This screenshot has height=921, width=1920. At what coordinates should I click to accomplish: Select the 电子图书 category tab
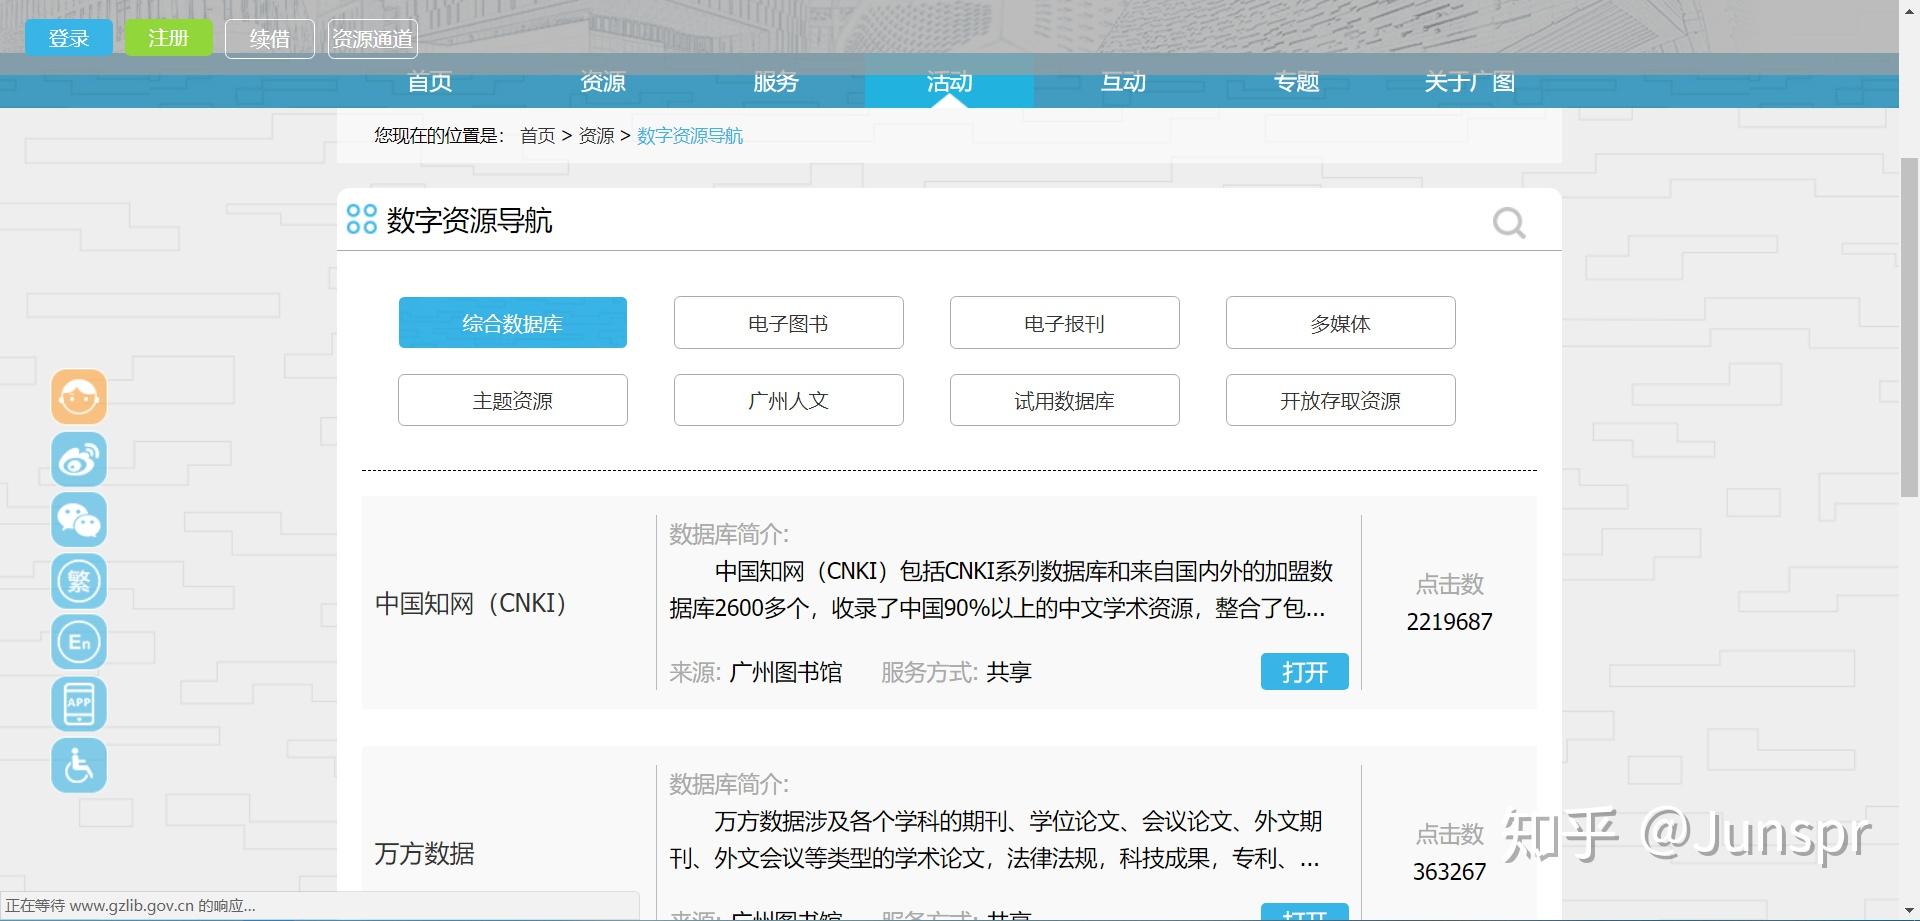pyautogui.click(x=789, y=323)
